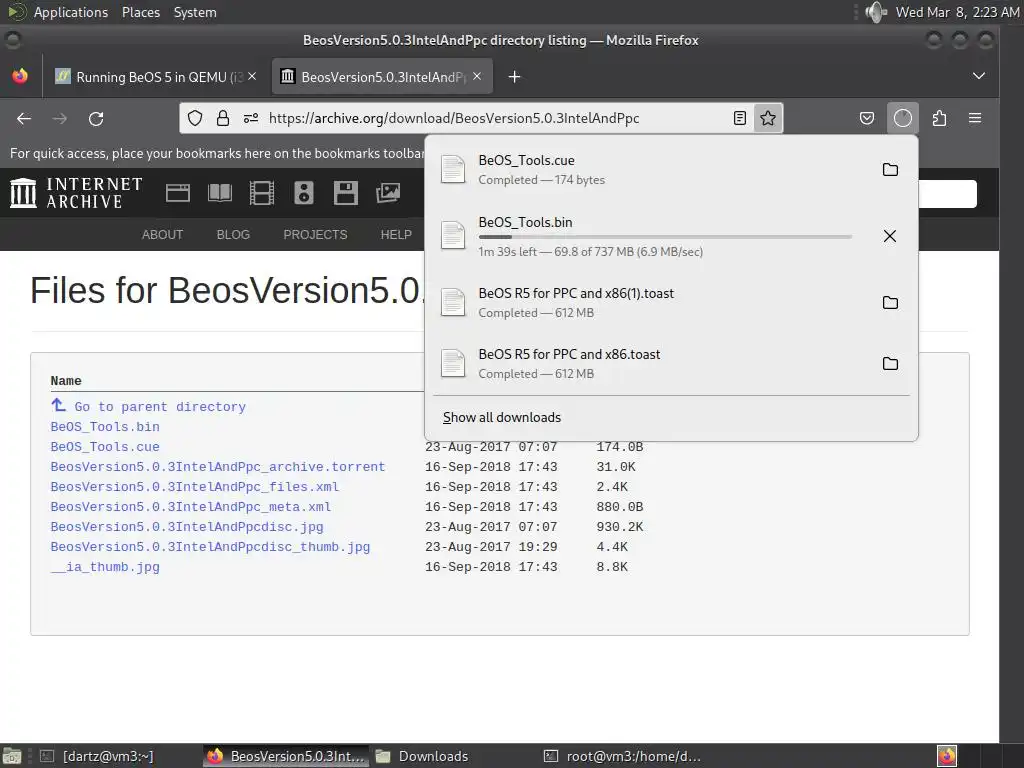Viewport: 1024px width, 768px height.
Task: Open Internet Archive Web section icon
Action: tap(178, 193)
